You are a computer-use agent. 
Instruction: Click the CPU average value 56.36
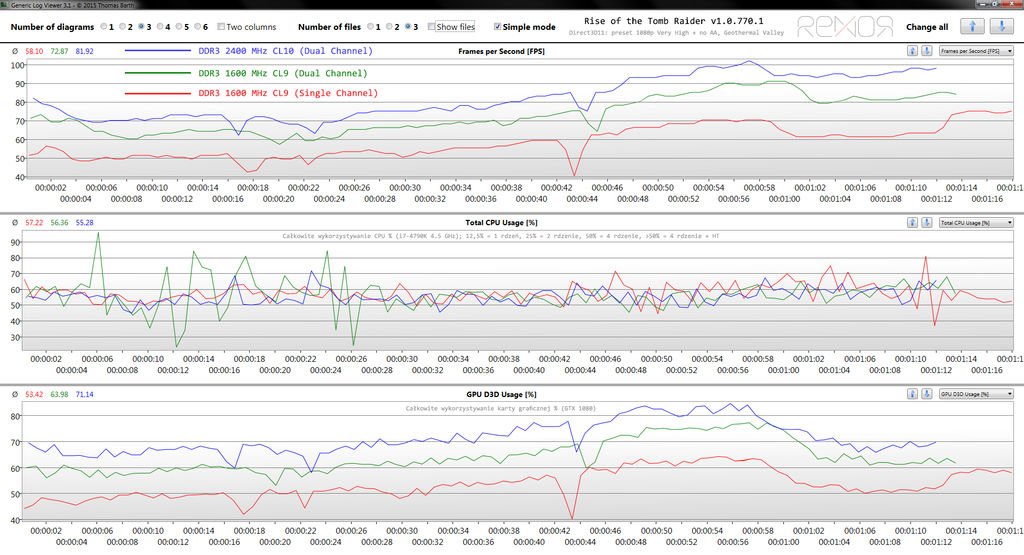59,223
